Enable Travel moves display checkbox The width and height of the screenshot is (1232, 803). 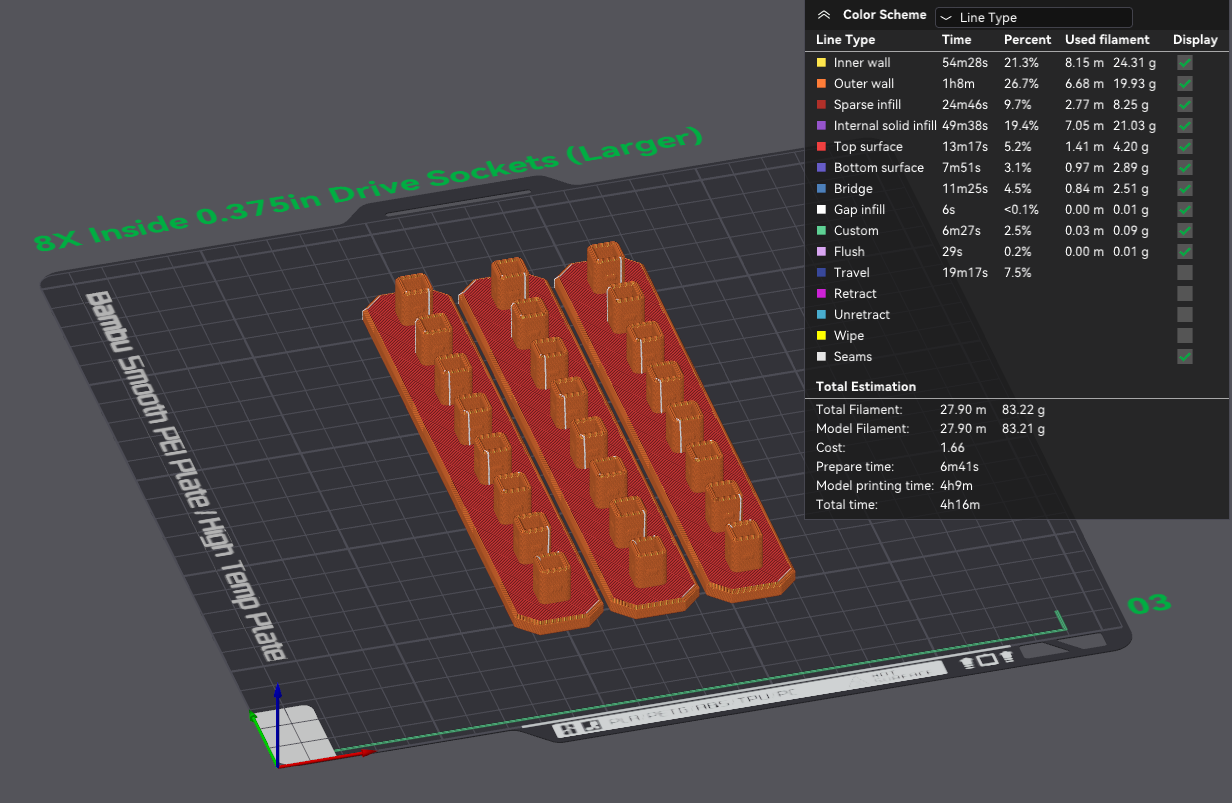click(1185, 273)
